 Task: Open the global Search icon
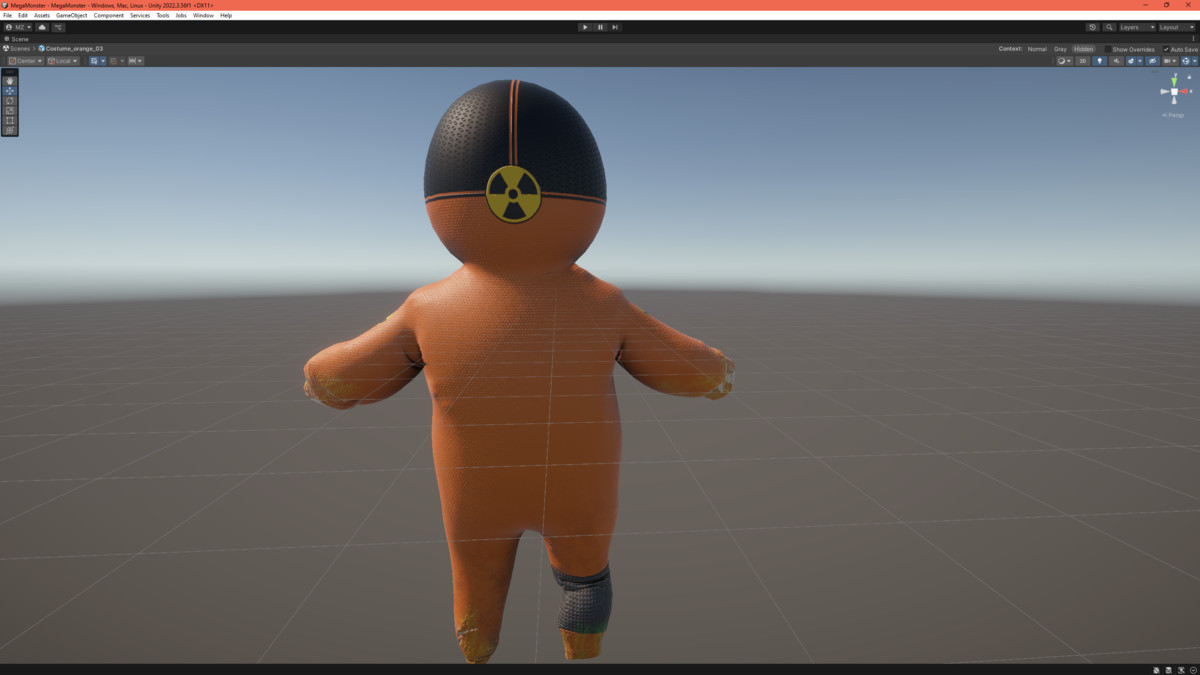(x=1109, y=27)
